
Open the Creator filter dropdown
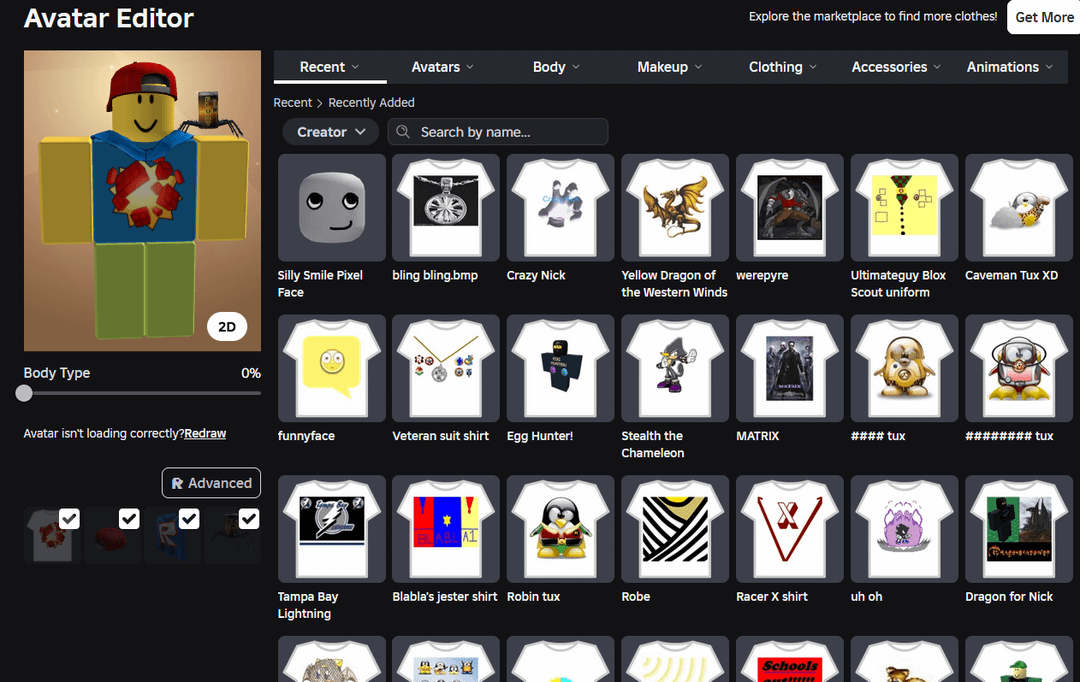330,132
